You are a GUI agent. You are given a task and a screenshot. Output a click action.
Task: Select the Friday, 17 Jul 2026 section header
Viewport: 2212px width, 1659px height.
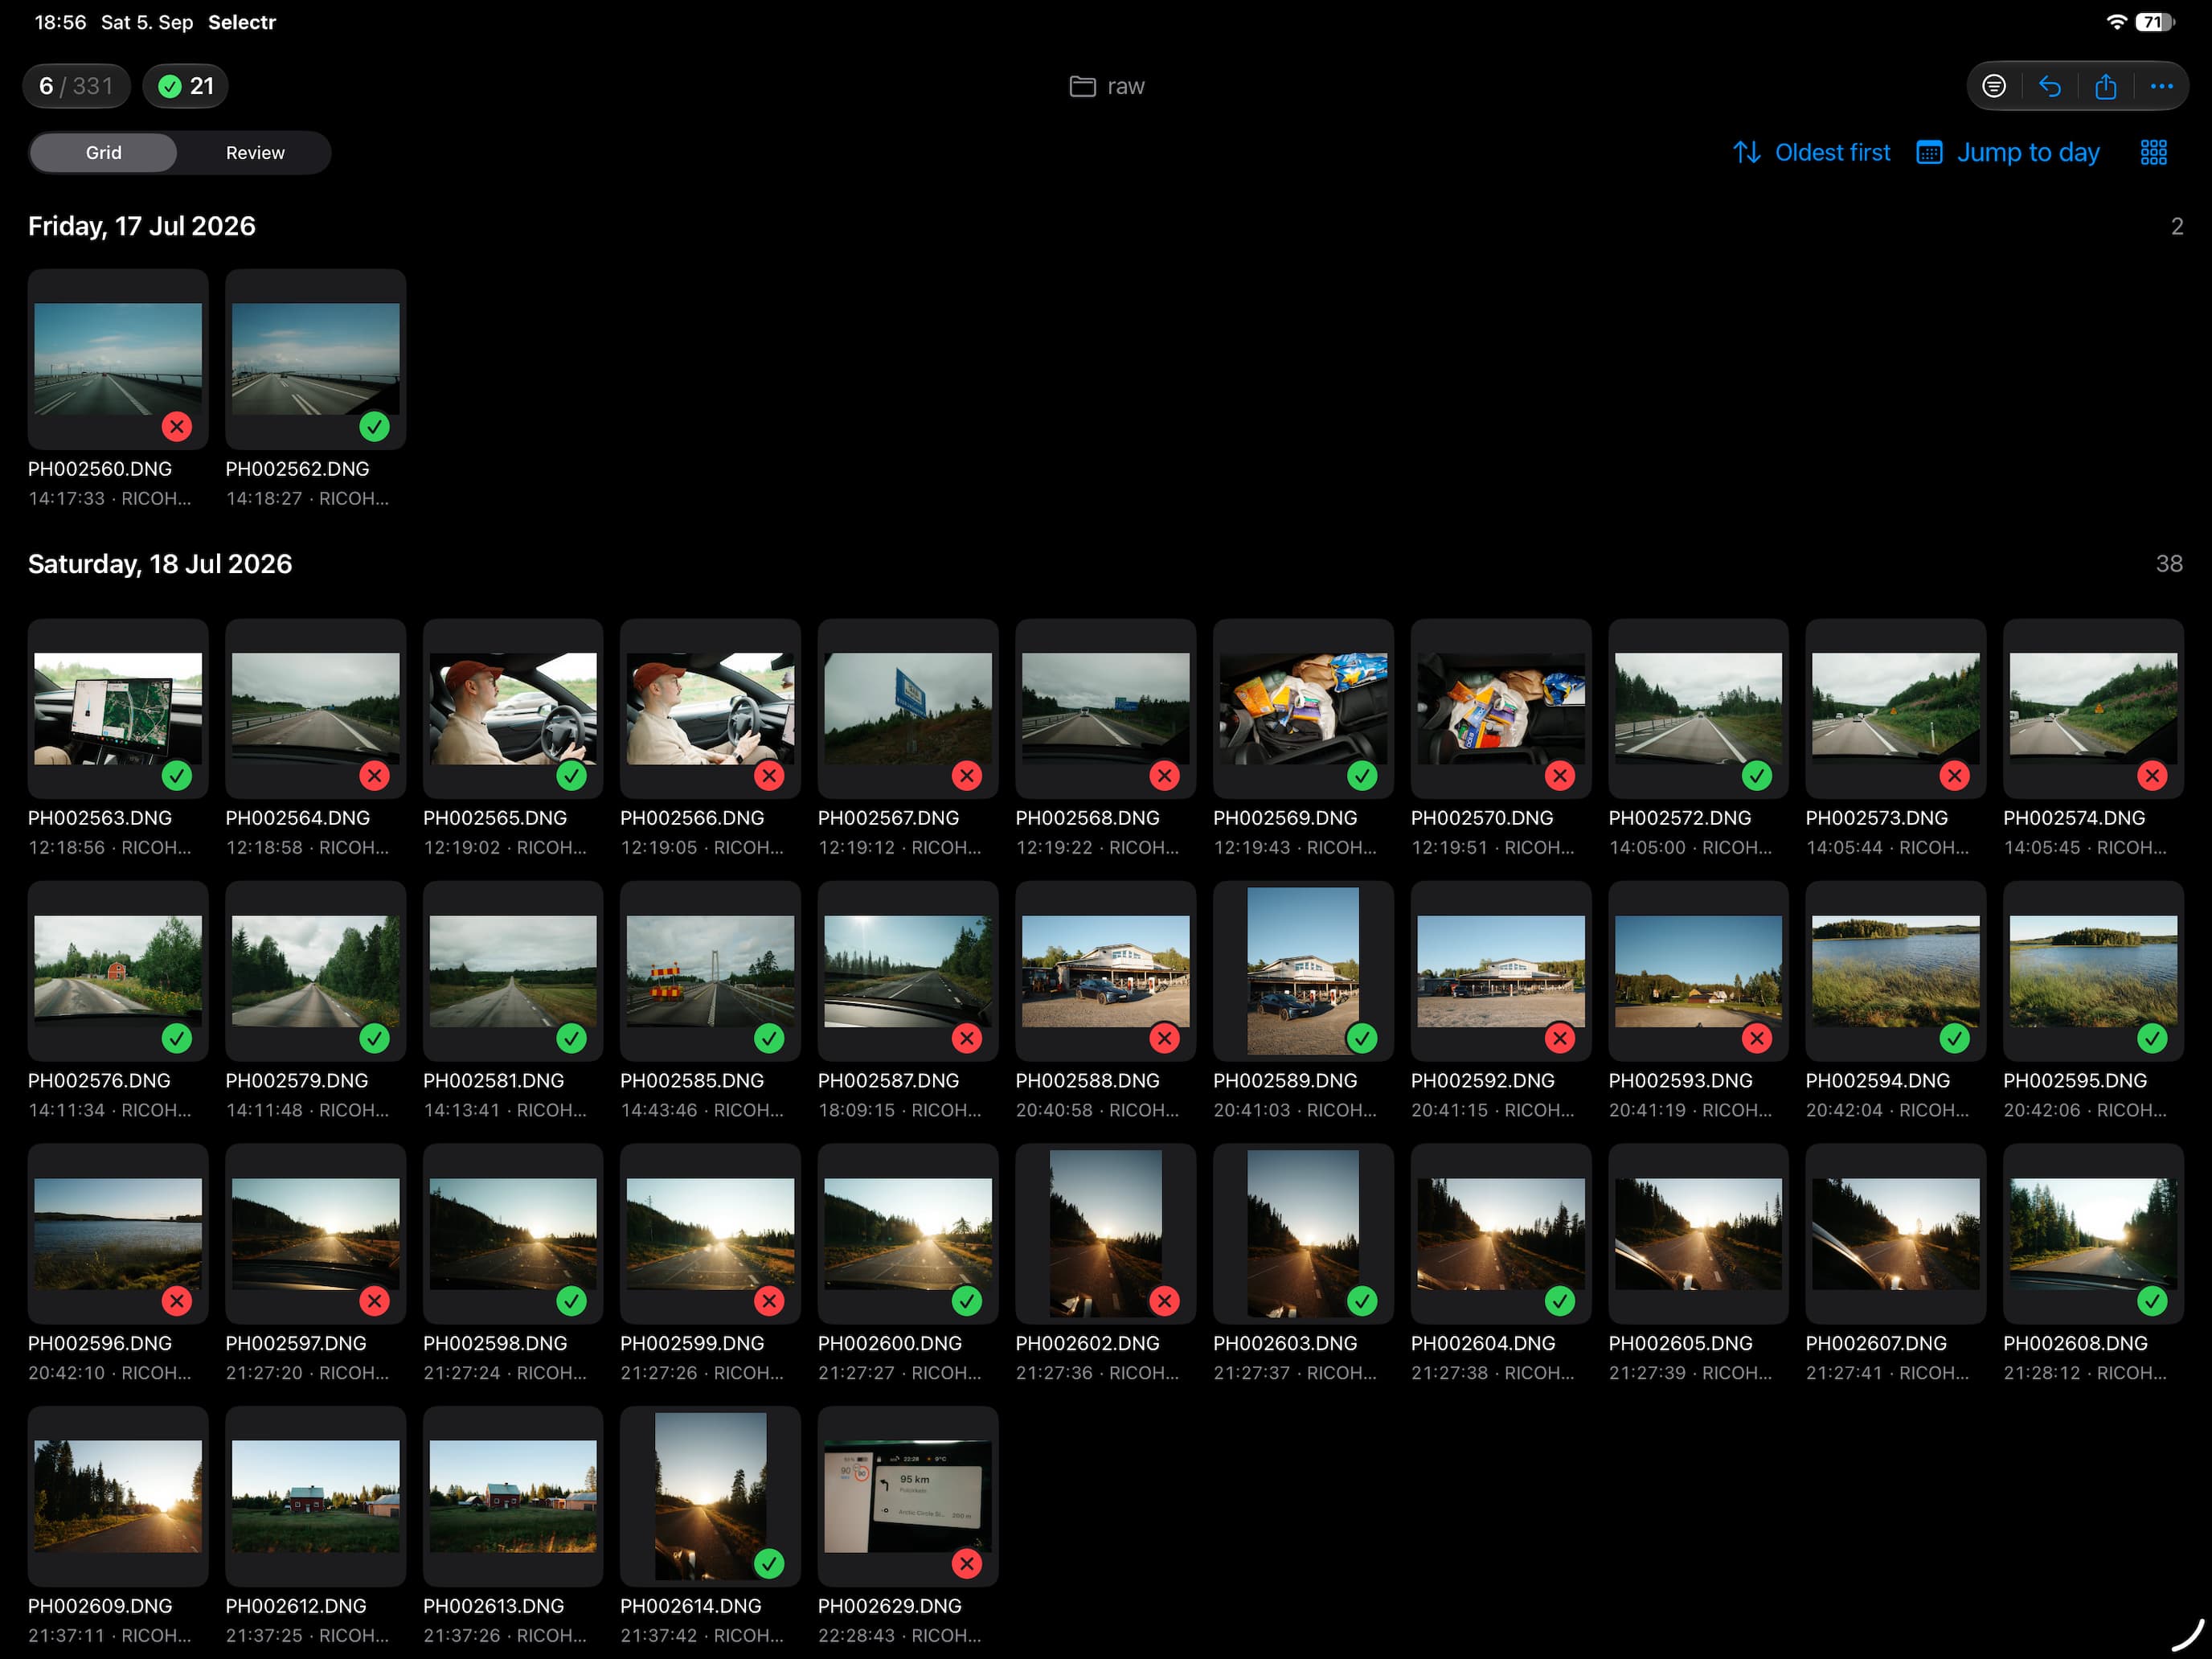tap(142, 226)
